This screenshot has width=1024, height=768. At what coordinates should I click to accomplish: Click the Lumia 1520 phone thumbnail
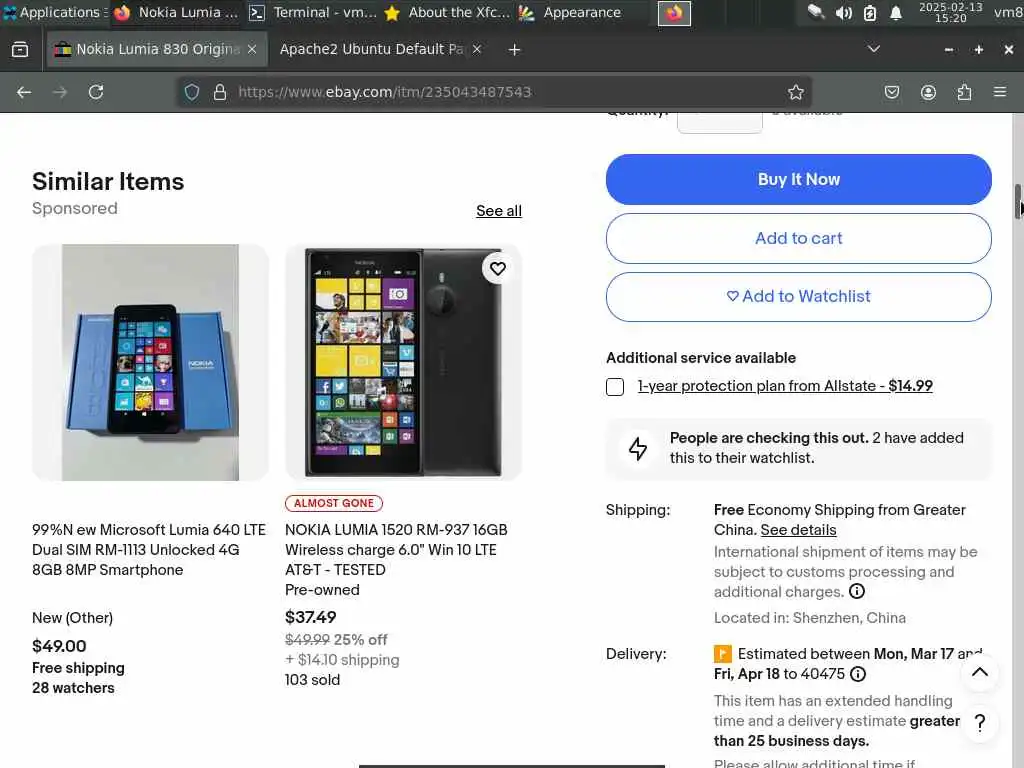point(404,362)
